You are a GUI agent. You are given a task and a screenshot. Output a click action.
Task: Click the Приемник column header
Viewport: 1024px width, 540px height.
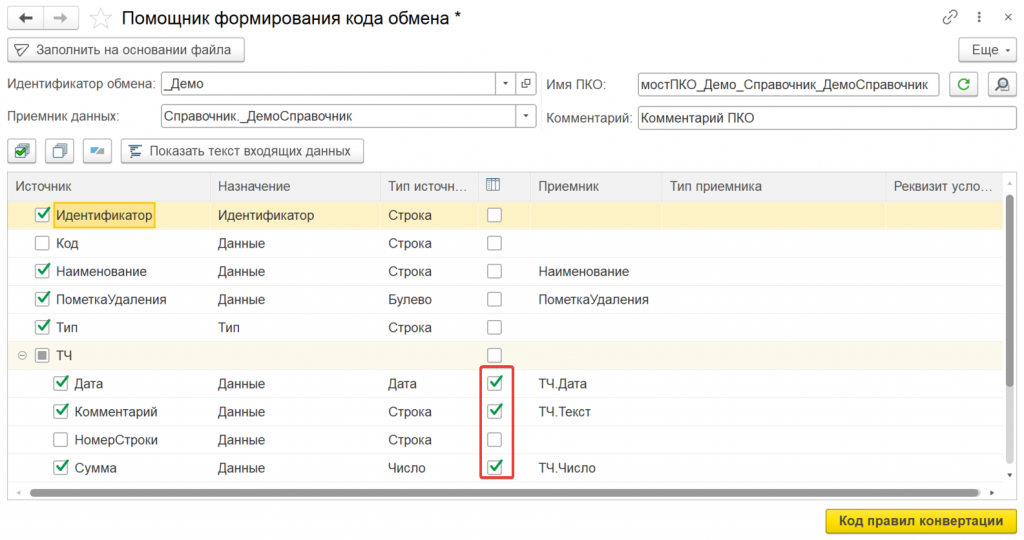tap(596, 186)
